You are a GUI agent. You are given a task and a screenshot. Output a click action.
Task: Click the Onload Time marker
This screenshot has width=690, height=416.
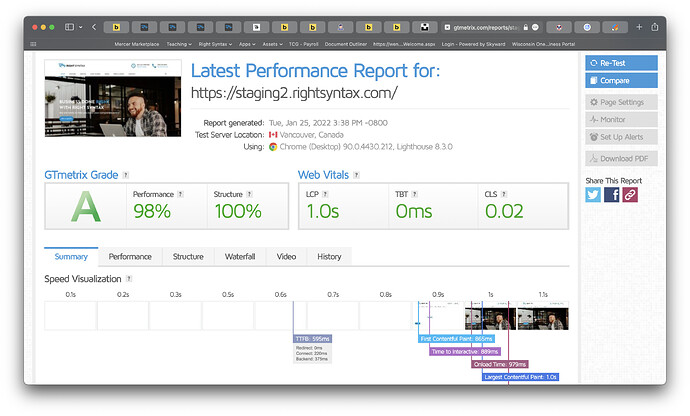tap(499, 364)
